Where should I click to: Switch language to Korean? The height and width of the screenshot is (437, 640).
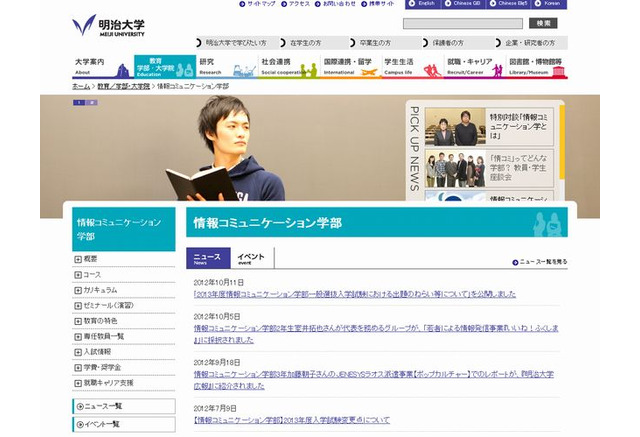[x=548, y=3]
